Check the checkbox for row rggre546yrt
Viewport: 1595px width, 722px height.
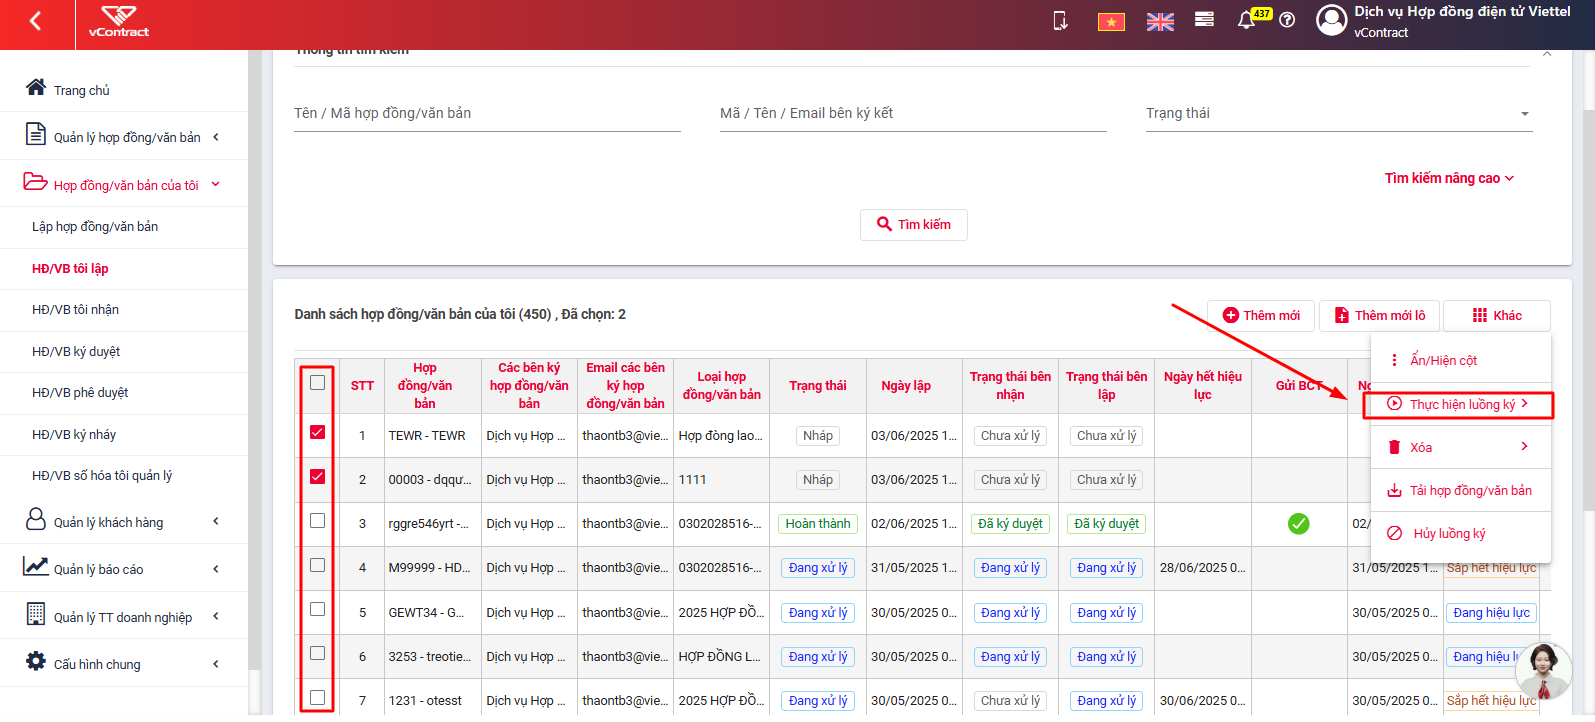click(317, 520)
